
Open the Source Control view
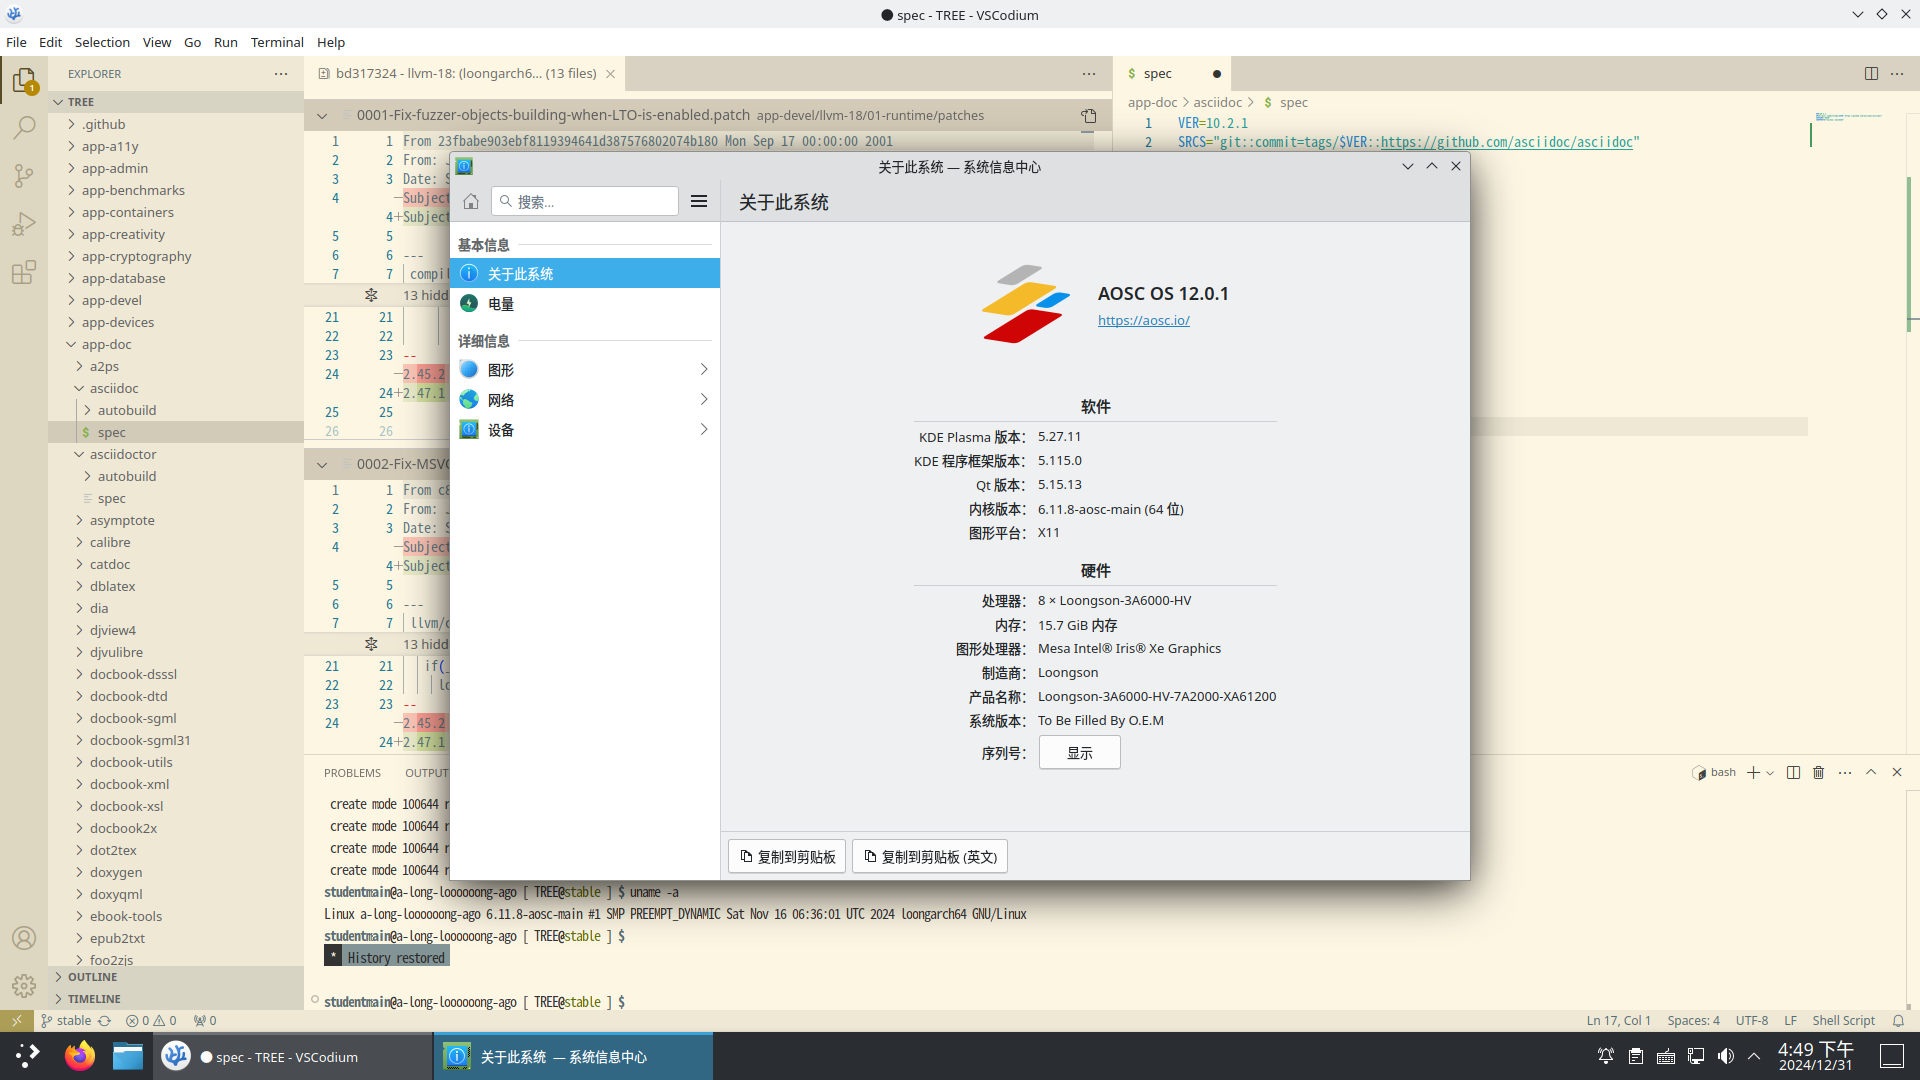[24, 176]
